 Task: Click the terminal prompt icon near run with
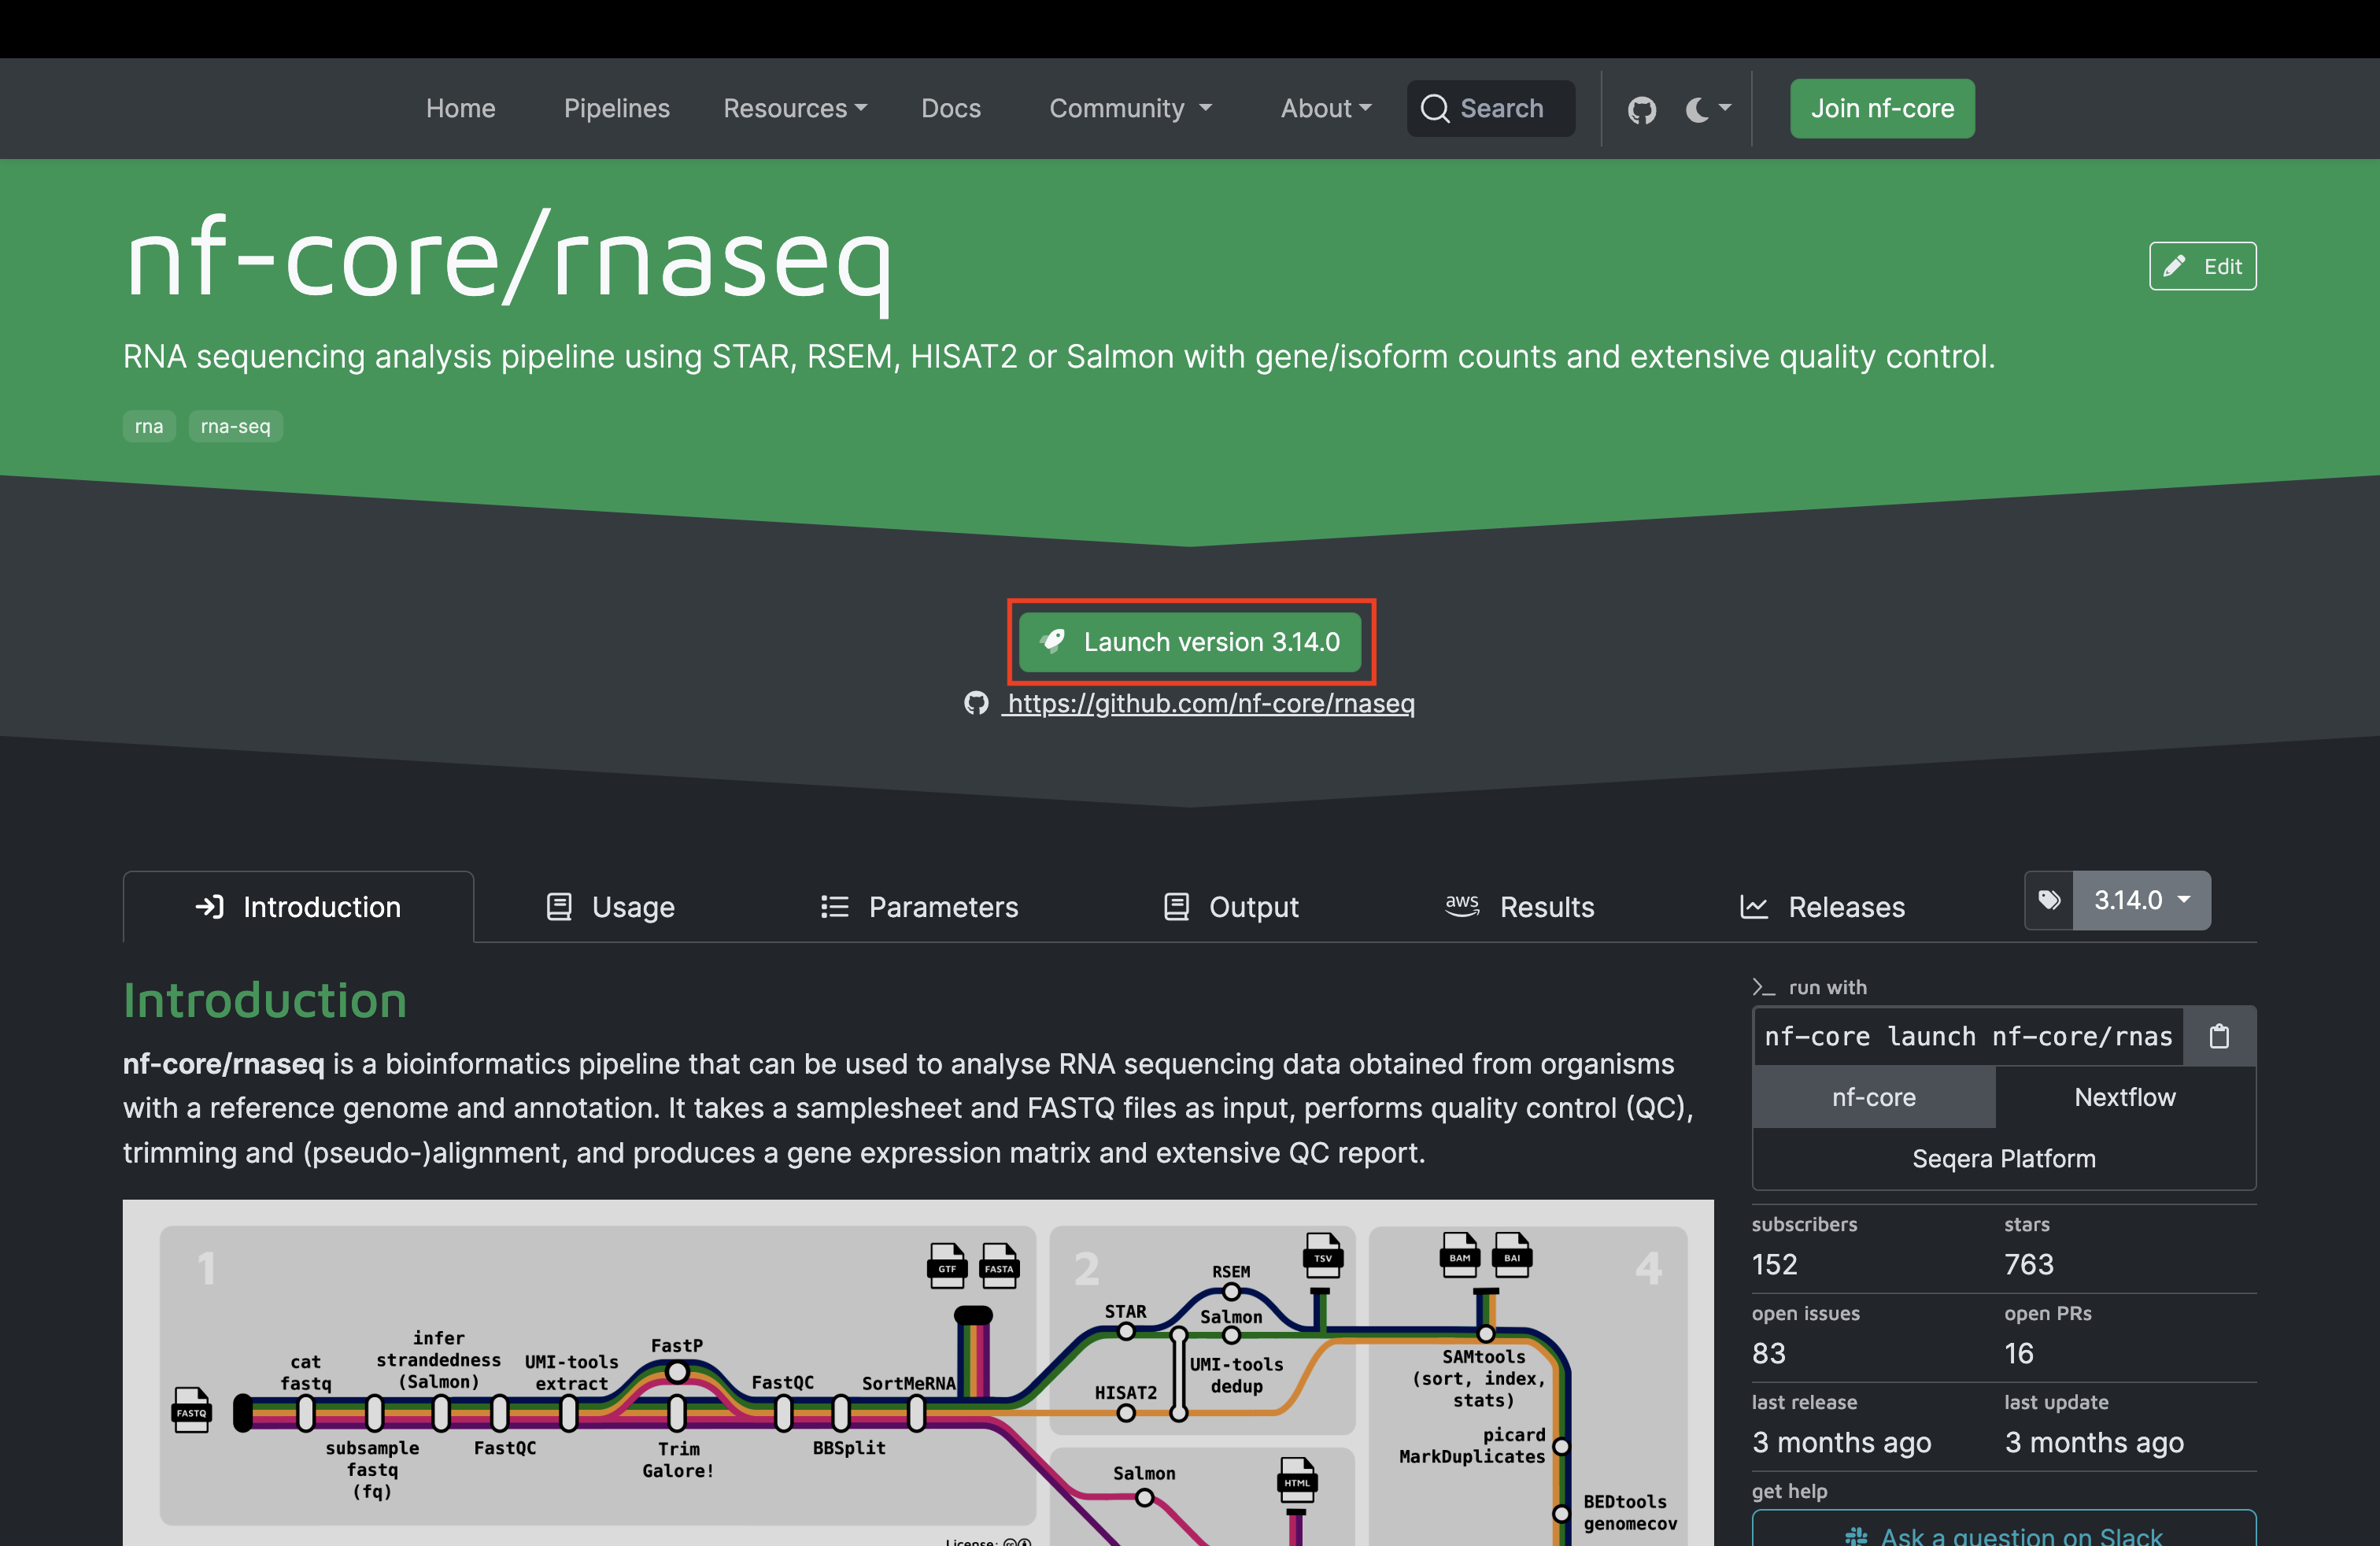1764,987
